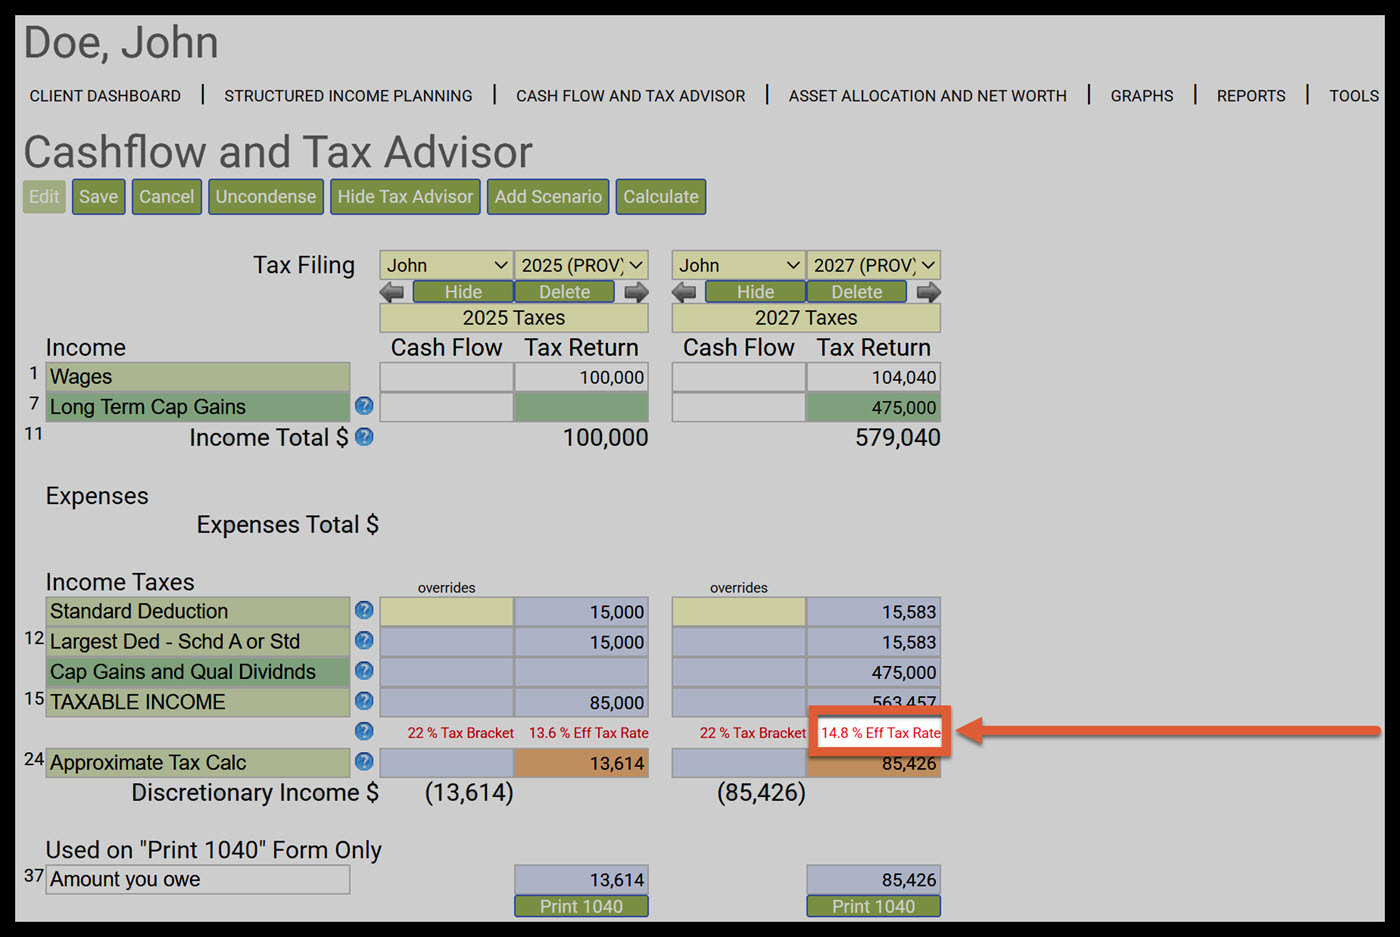
Task: Click the Calculate button
Action: [x=661, y=197]
